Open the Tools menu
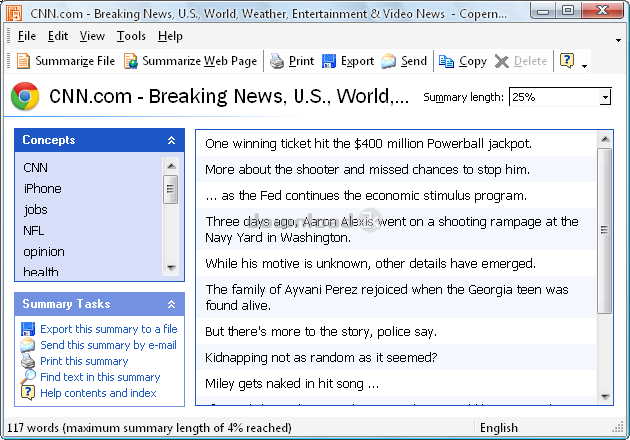 click(x=131, y=36)
